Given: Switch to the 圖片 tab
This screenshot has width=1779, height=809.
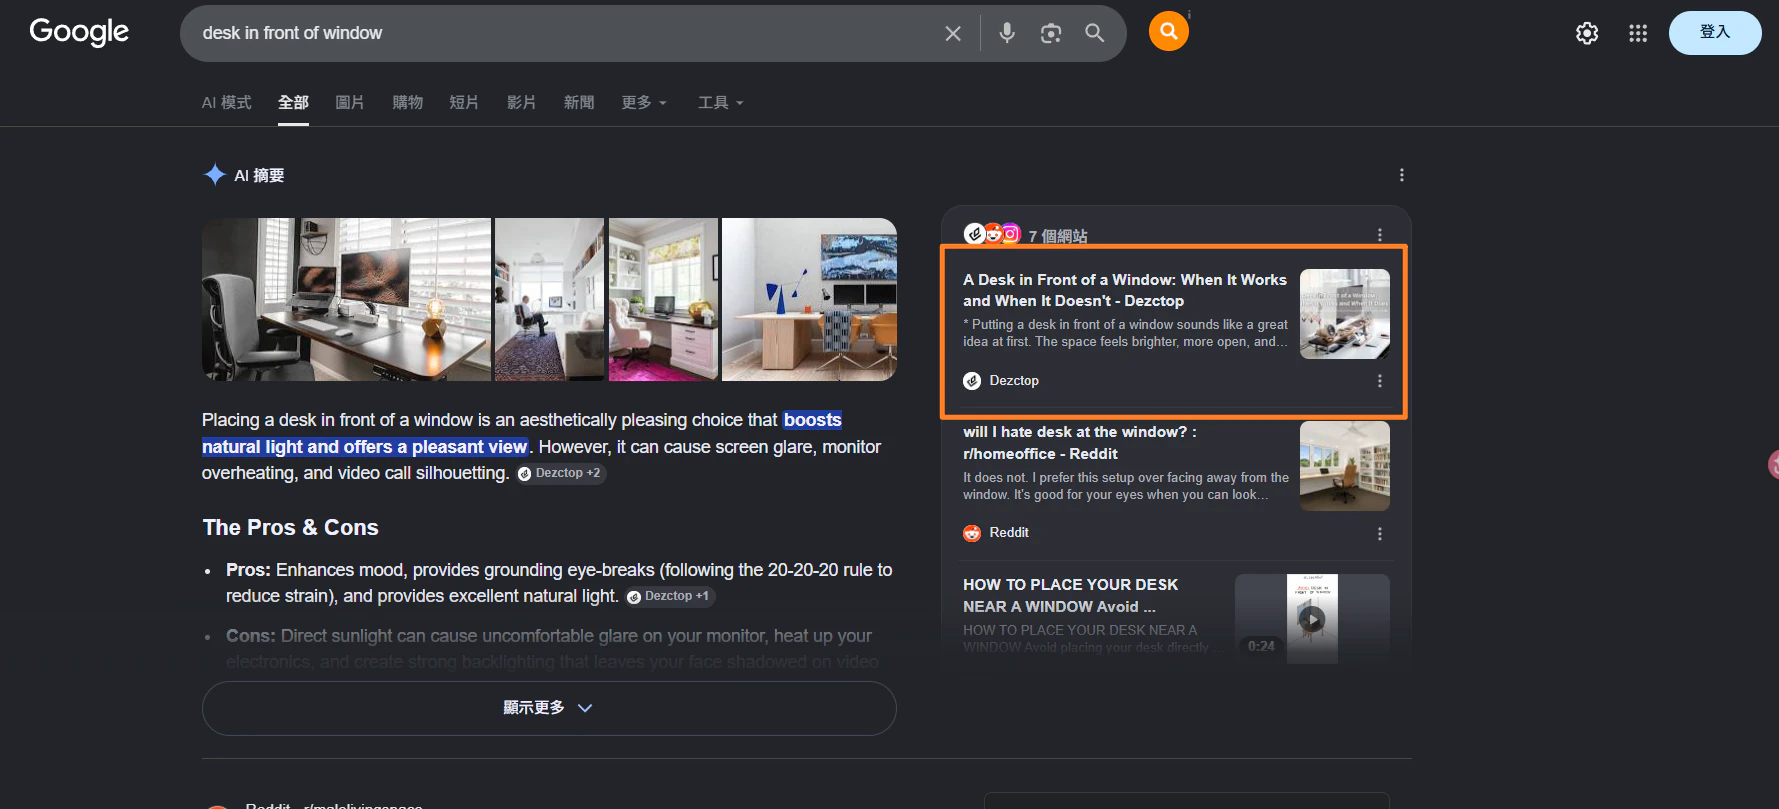Looking at the screenshot, I should [349, 102].
